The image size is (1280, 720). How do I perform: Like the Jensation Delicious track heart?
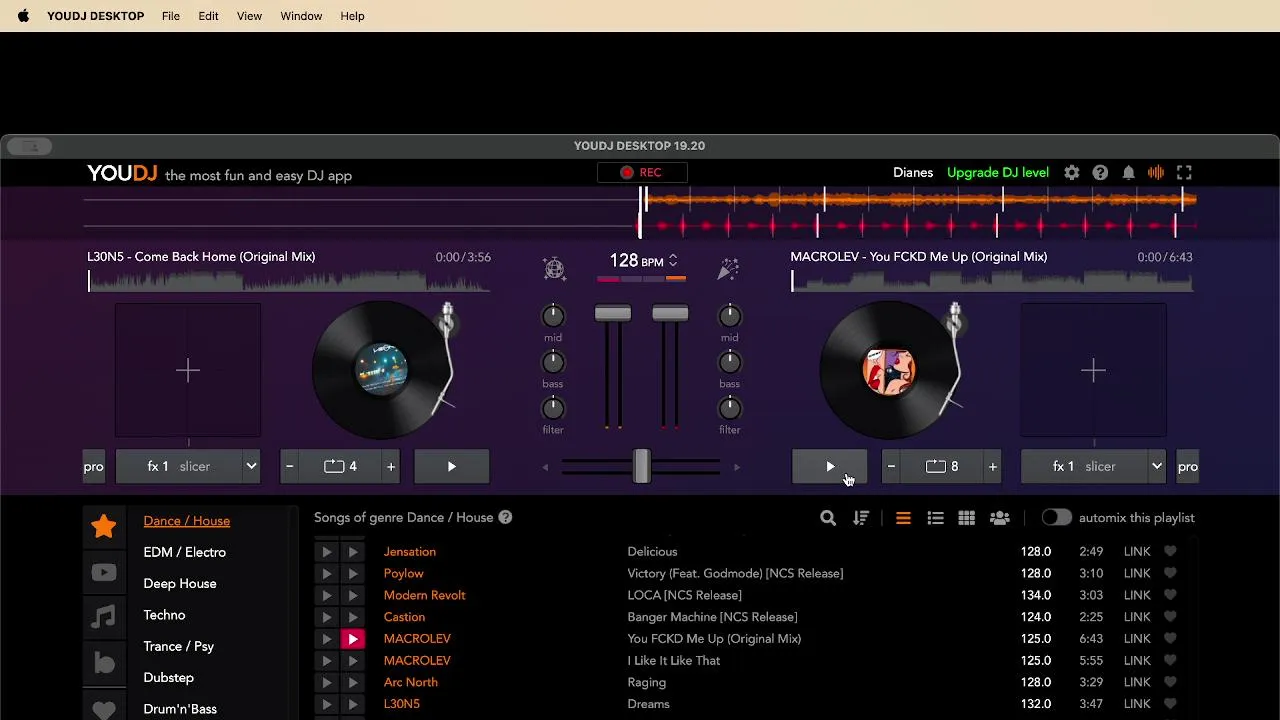[x=1170, y=551]
